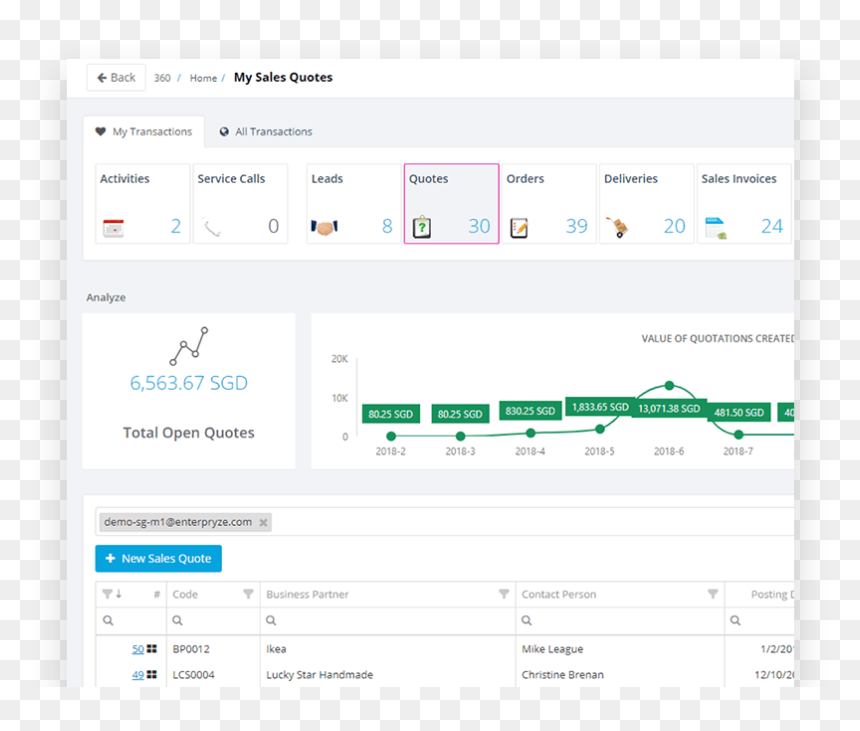The image size is (860, 731).
Task: Open the Activities calendar icon
Action: (114, 228)
